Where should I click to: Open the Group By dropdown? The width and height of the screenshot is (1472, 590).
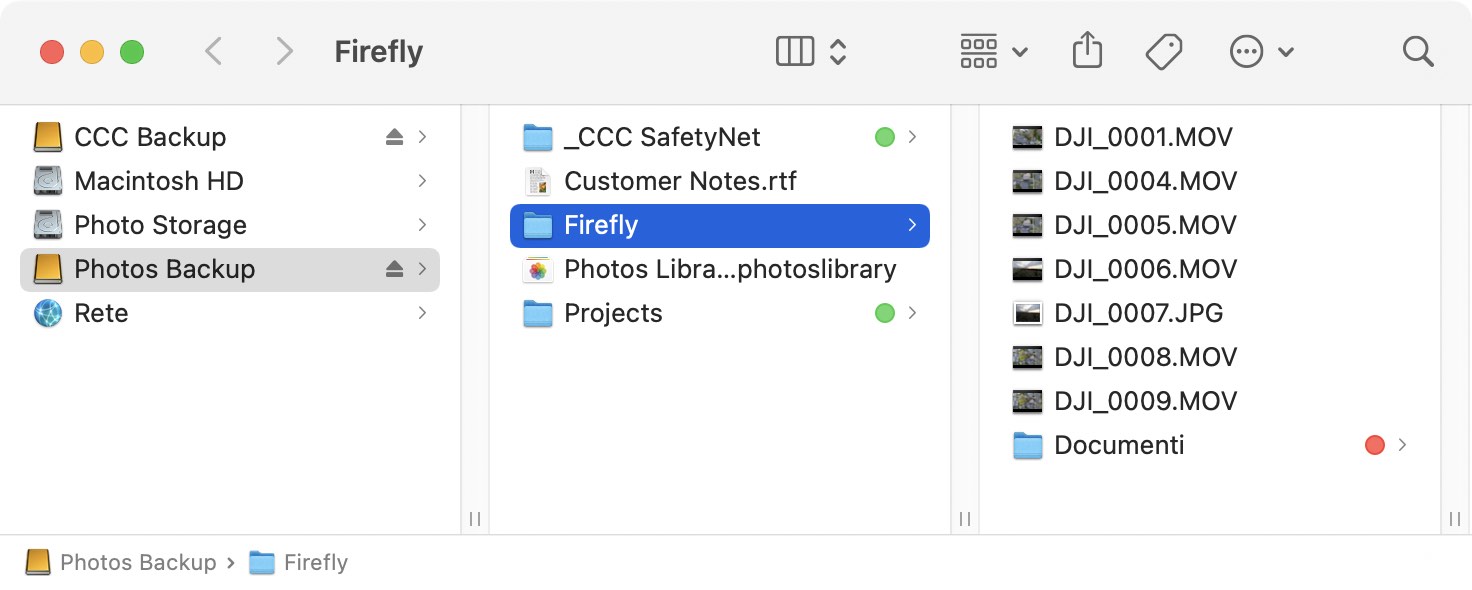(994, 51)
